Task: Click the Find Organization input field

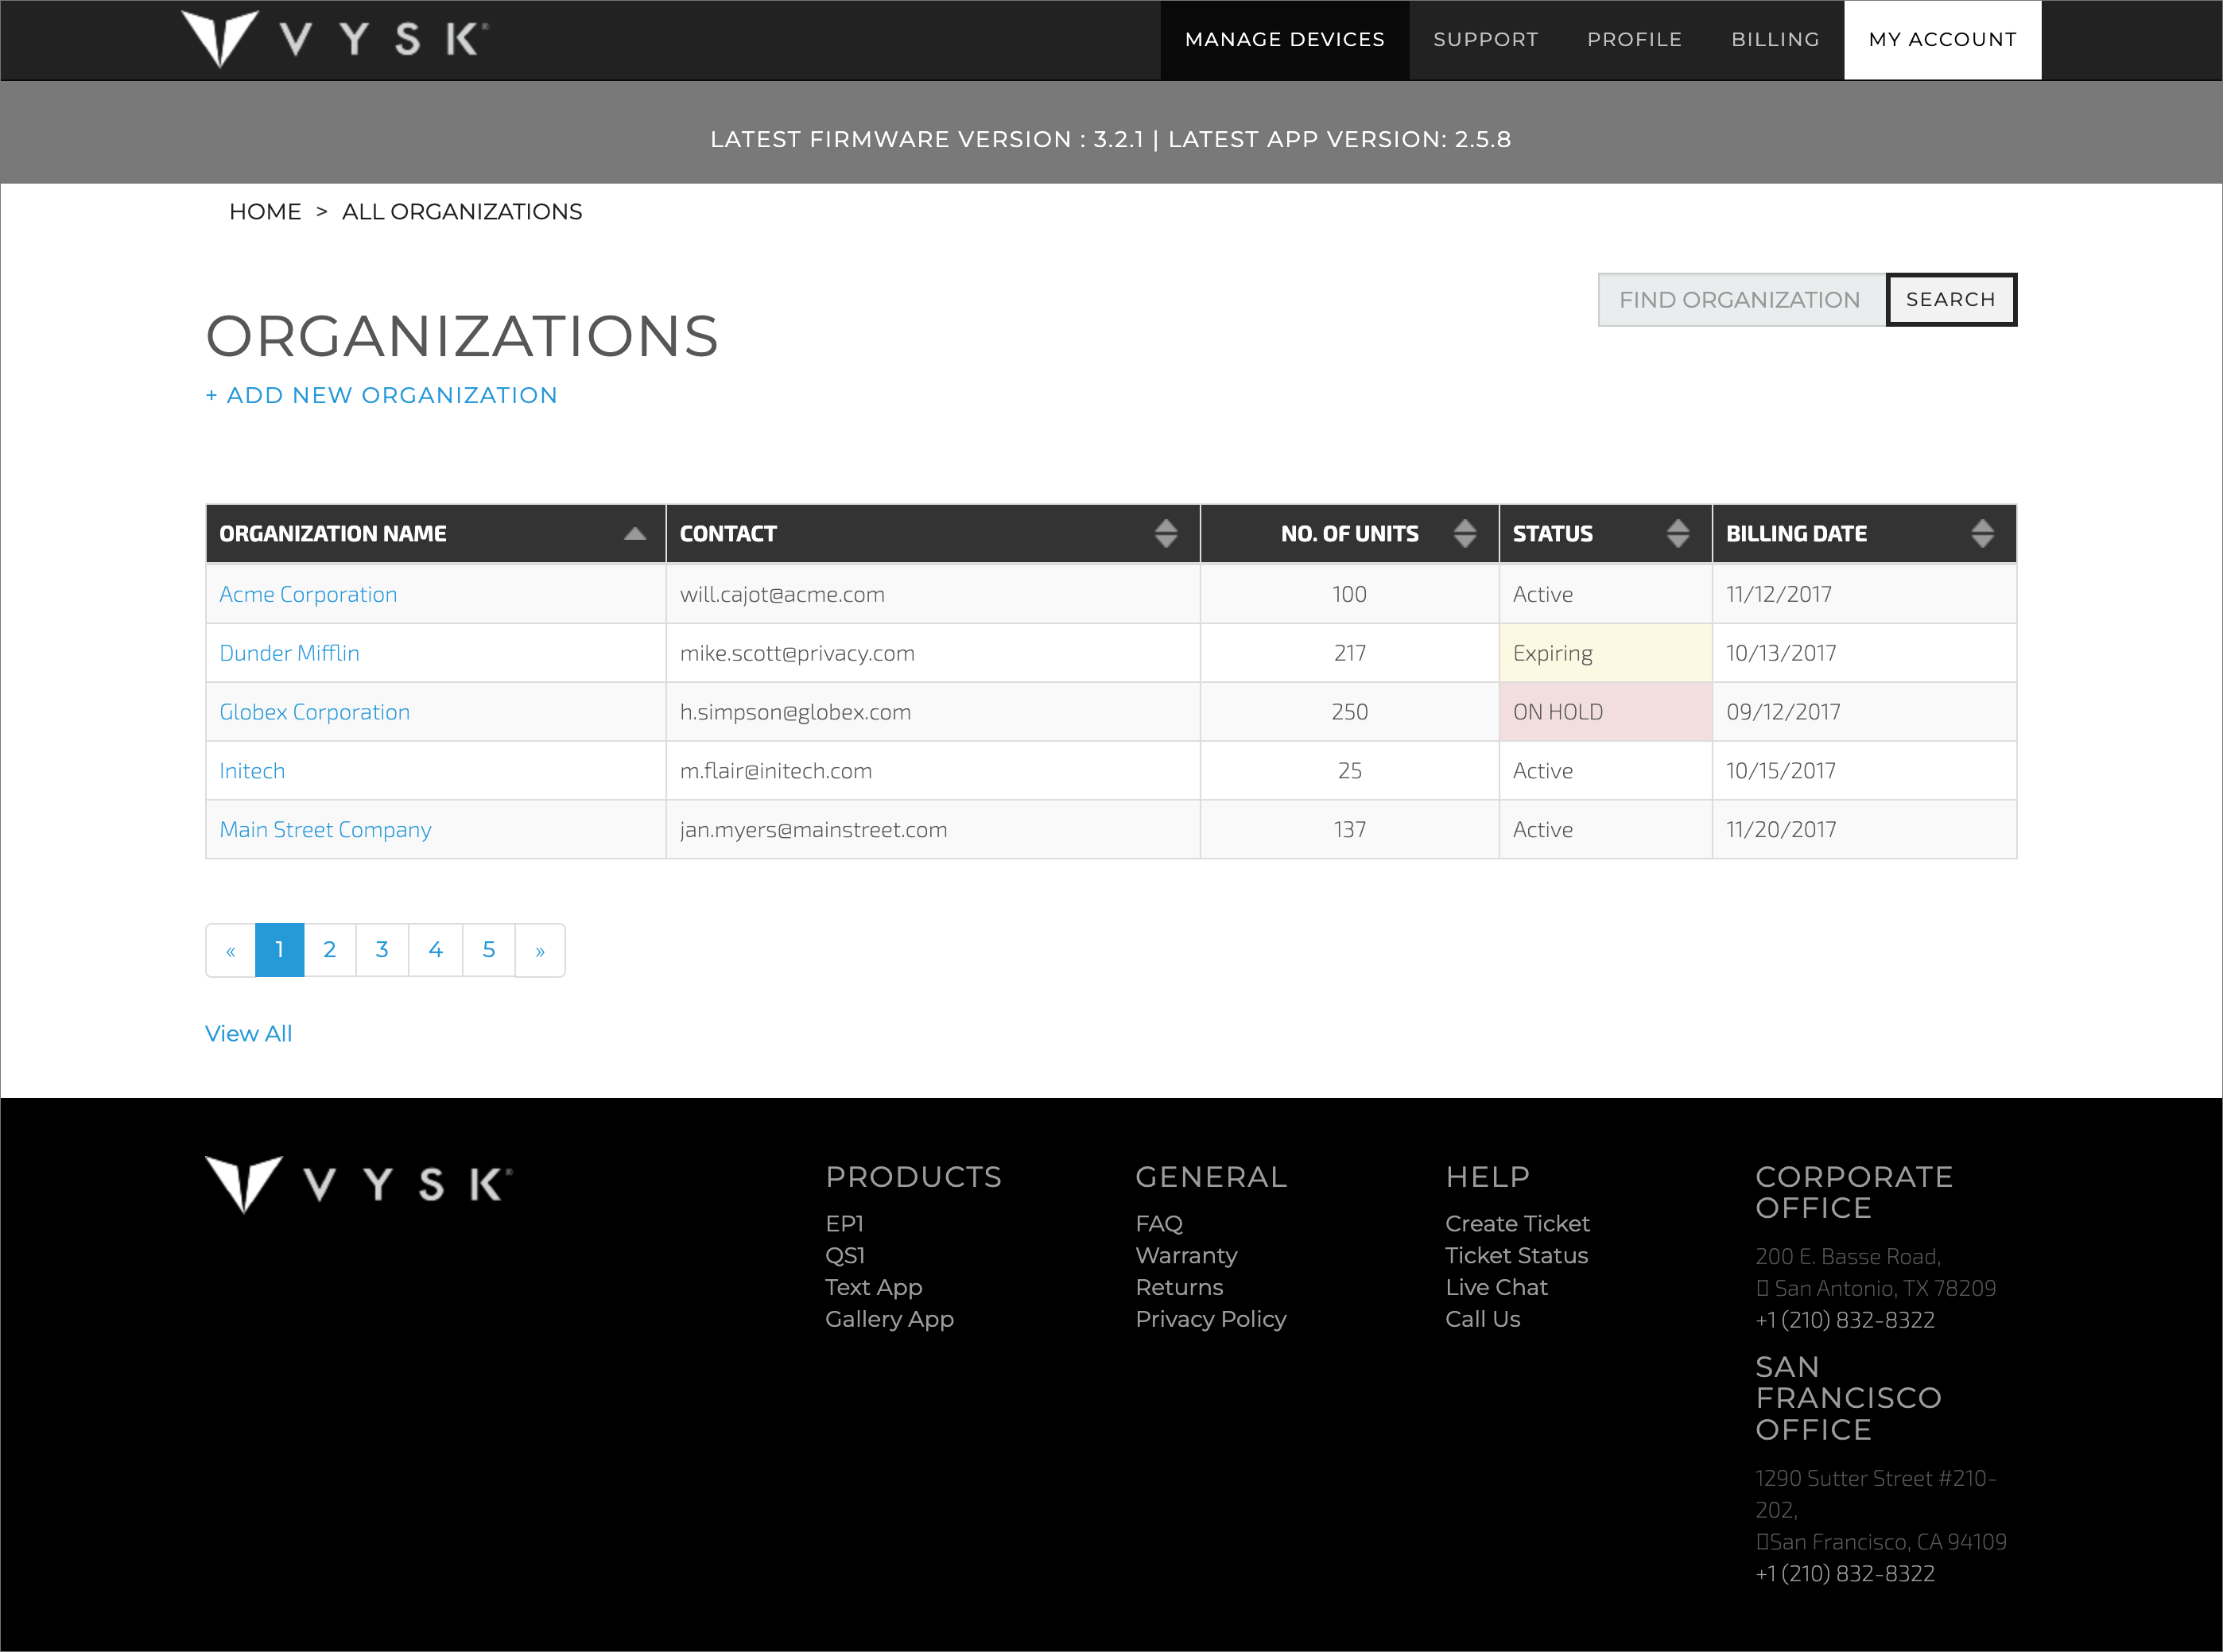Action: pos(1740,300)
